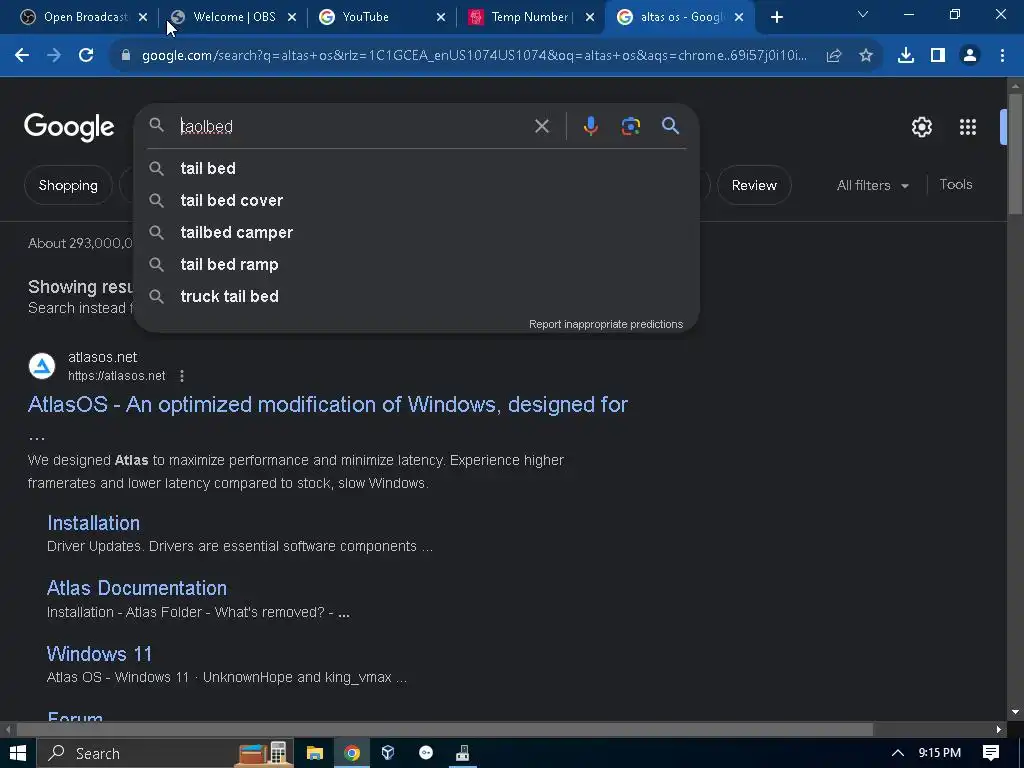
Task: Click in the search text field
Action: pos(353,126)
